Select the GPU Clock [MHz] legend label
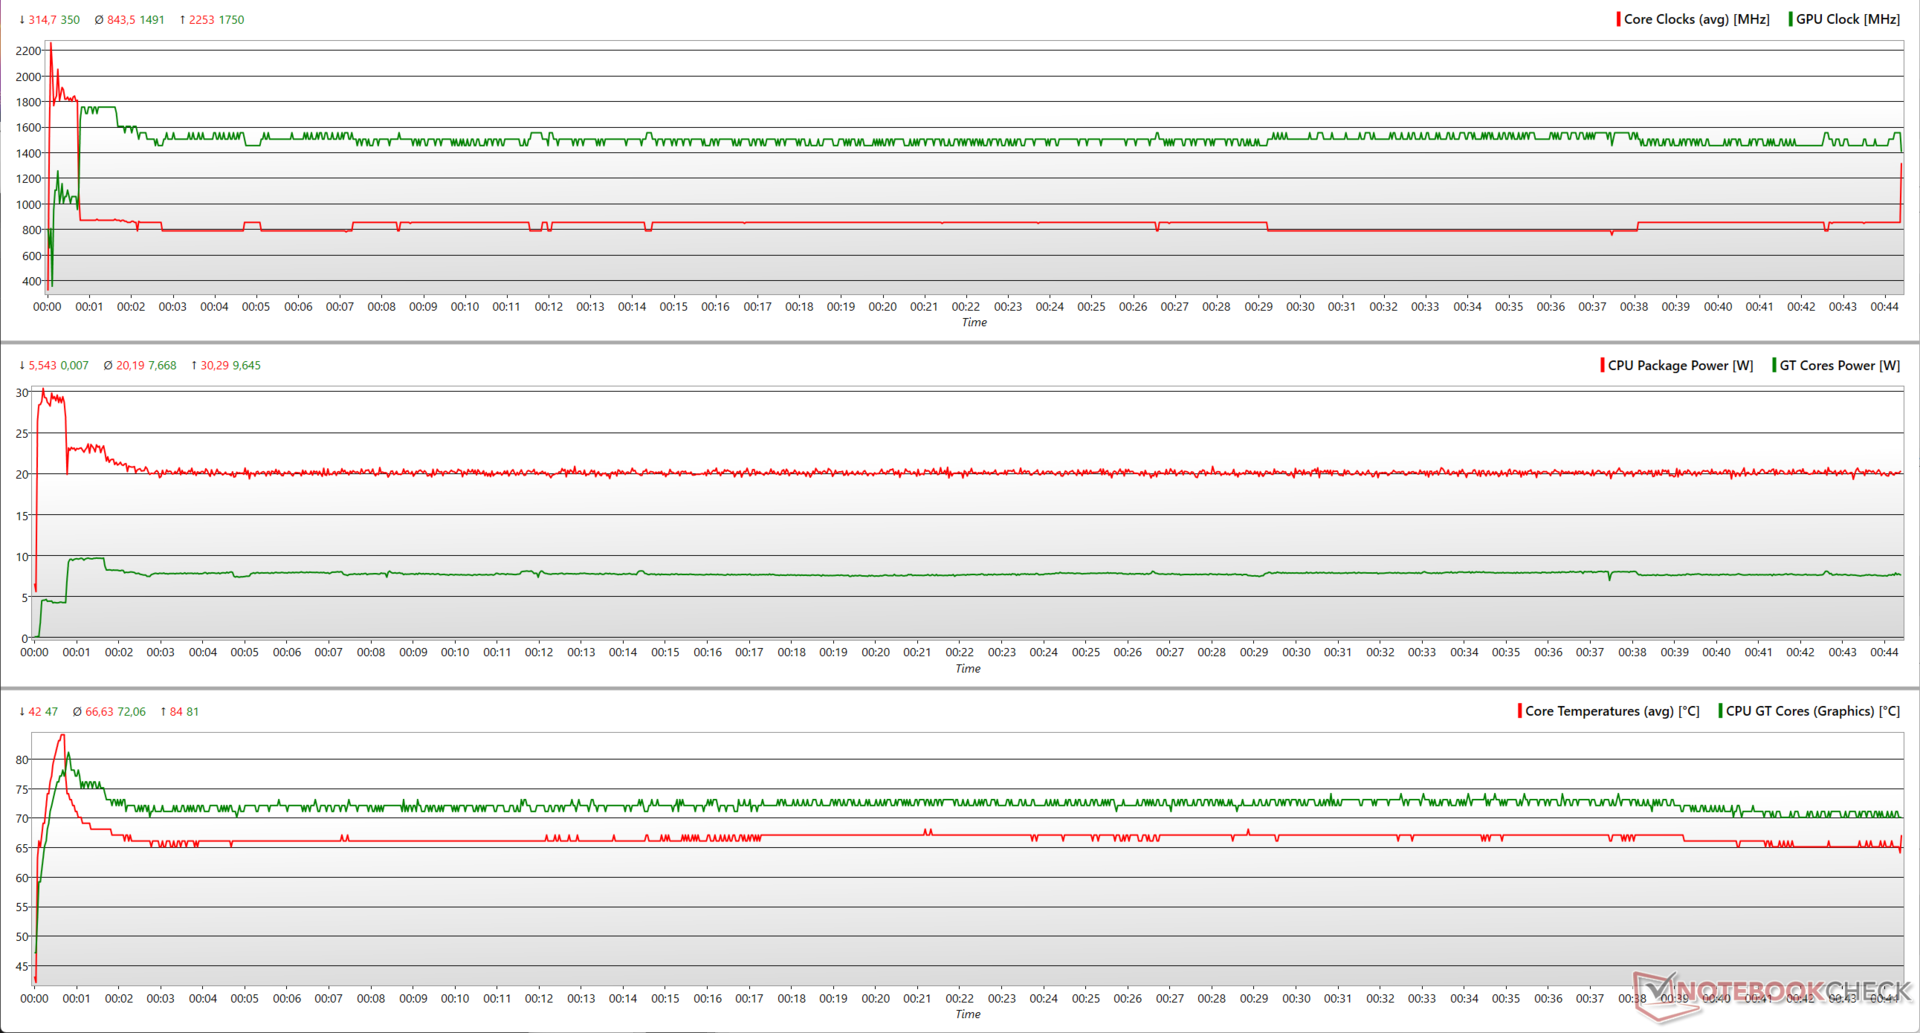The width and height of the screenshot is (1920, 1033). point(1847,19)
